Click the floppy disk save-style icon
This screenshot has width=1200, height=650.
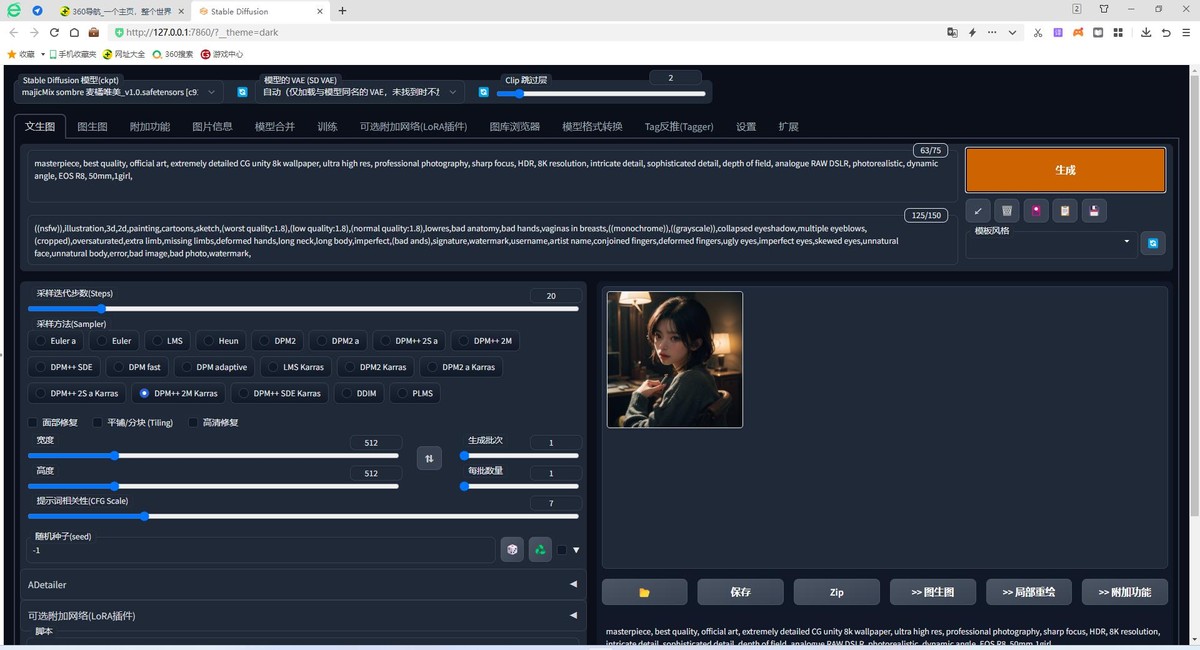tap(1094, 210)
